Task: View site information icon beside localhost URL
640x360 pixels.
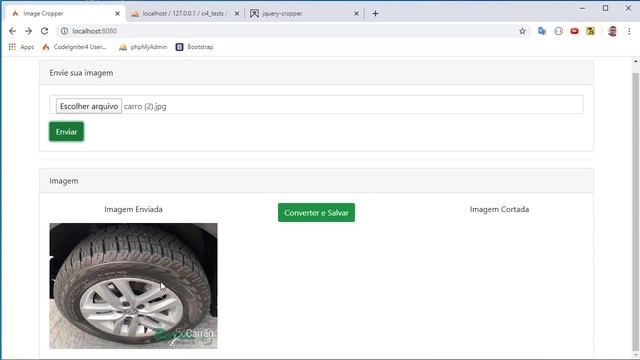Action: (64, 31)
